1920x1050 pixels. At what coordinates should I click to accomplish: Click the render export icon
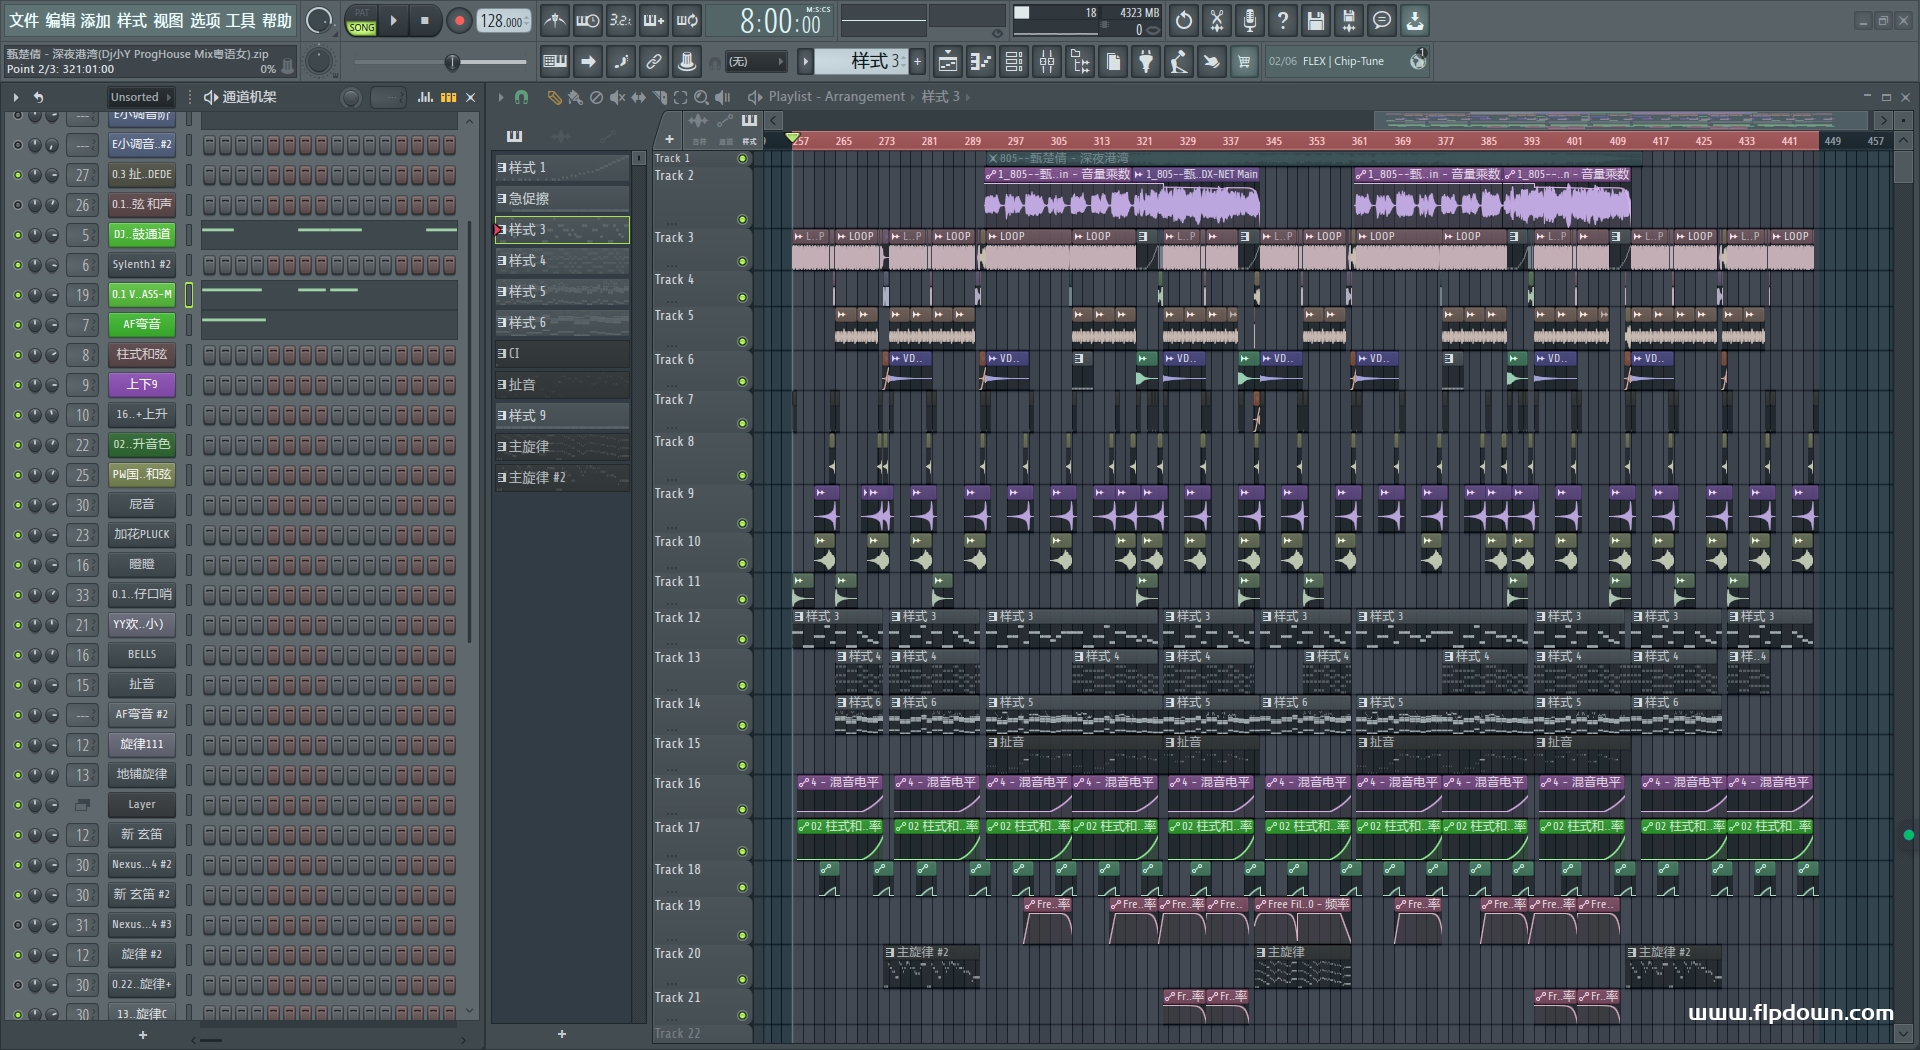tap(1349, 20)
